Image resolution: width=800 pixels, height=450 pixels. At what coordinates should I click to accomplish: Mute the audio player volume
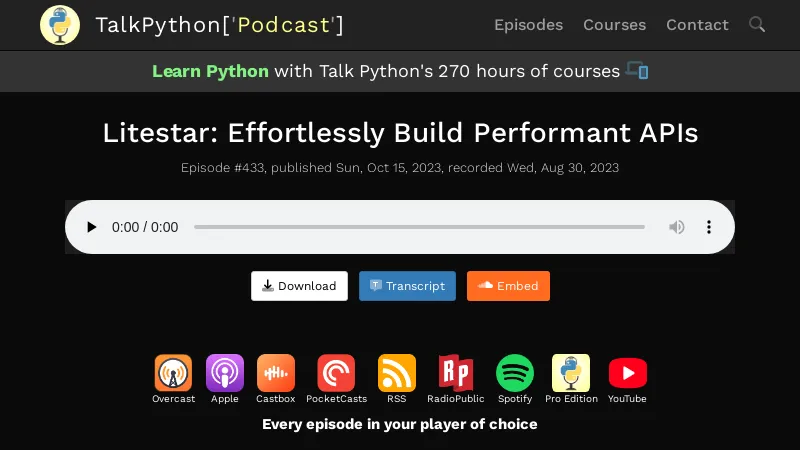click(x=677, y=227)
